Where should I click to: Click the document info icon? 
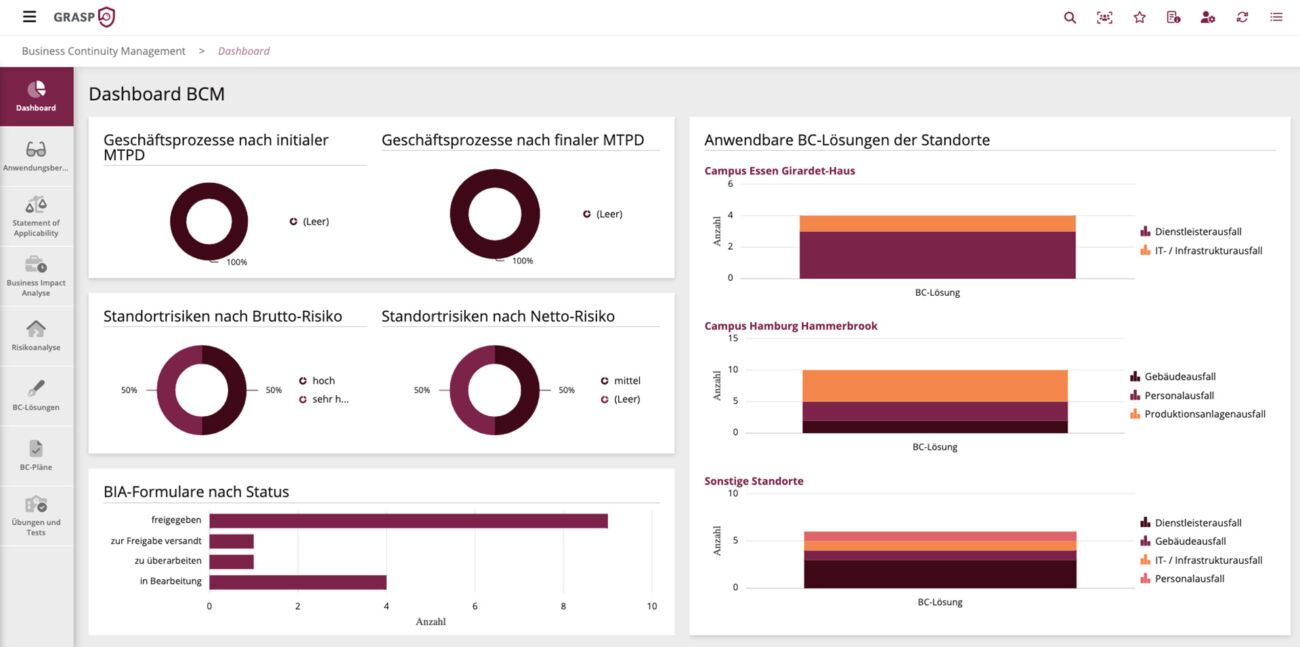[1173, 17]
